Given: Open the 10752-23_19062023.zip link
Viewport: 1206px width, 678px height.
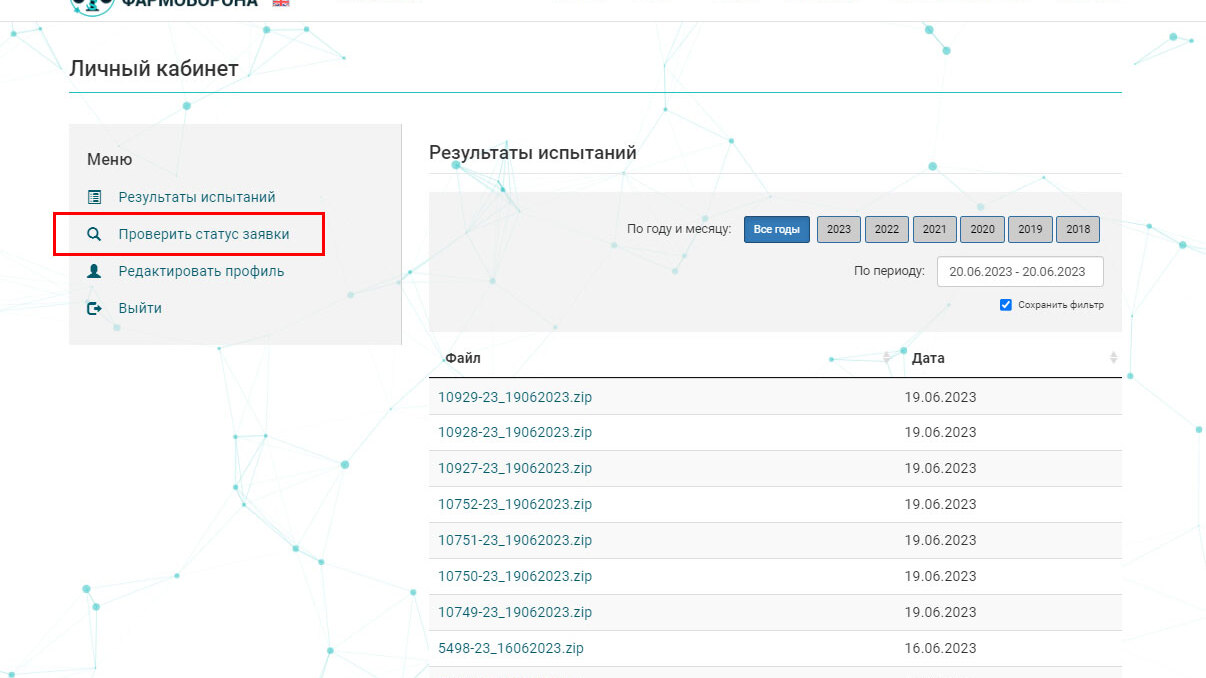Looking at the screenshot, I should point(515,504).
